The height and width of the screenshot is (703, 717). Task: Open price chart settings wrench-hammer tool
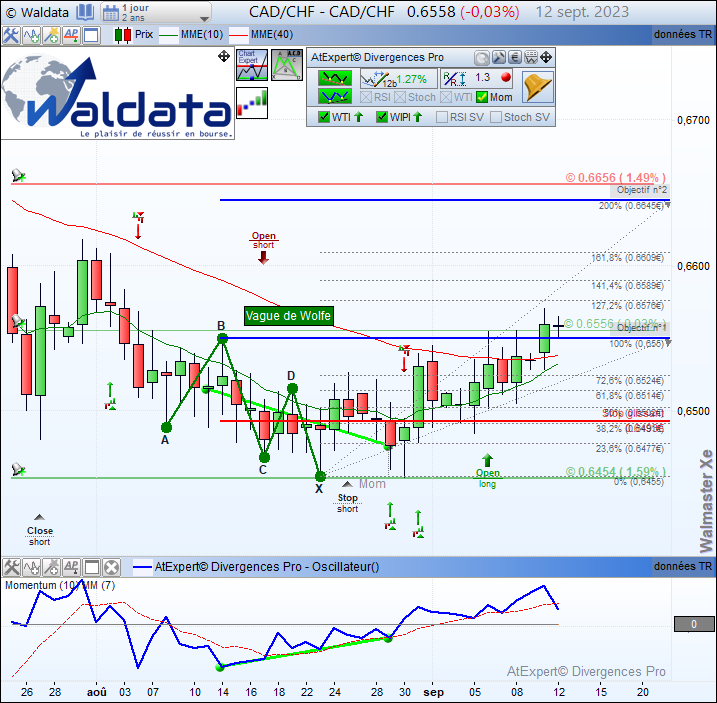(x=11, y=35)
